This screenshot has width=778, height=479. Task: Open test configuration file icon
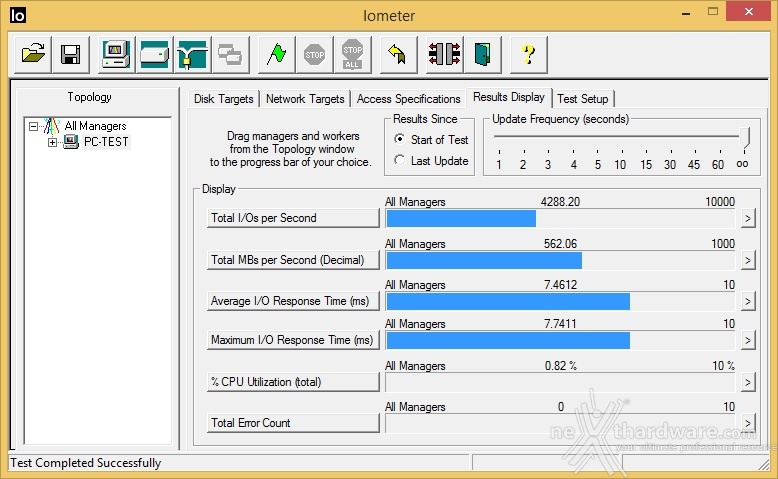(33, 54)
